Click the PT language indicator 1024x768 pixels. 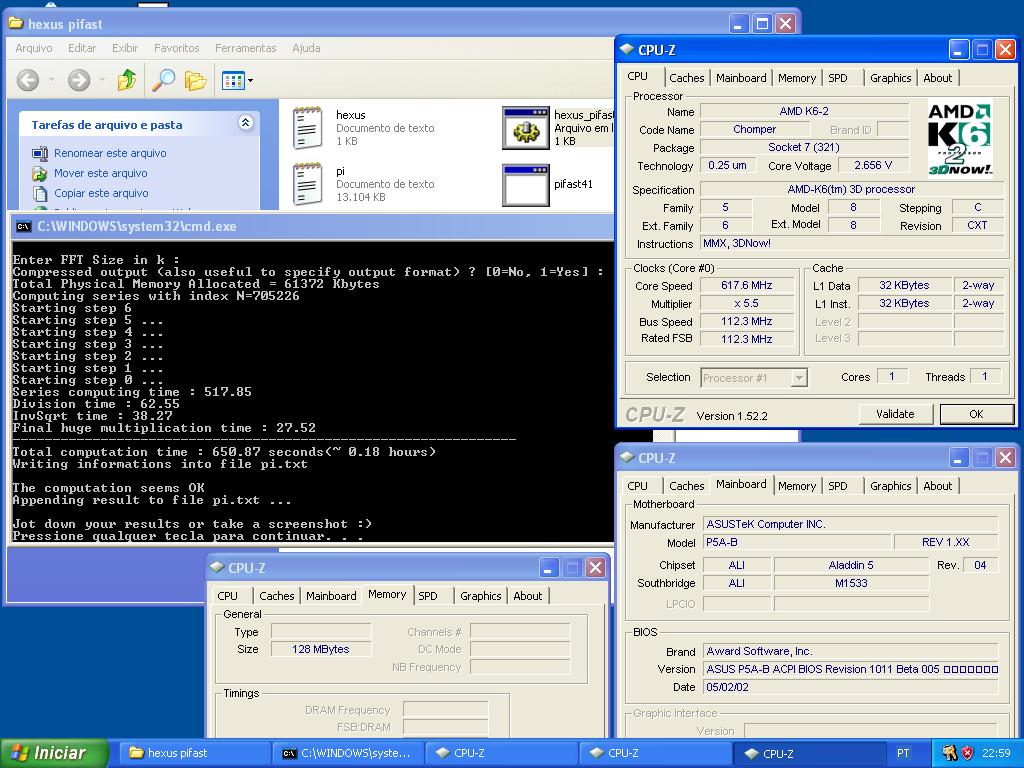click(x=903, y=753)
